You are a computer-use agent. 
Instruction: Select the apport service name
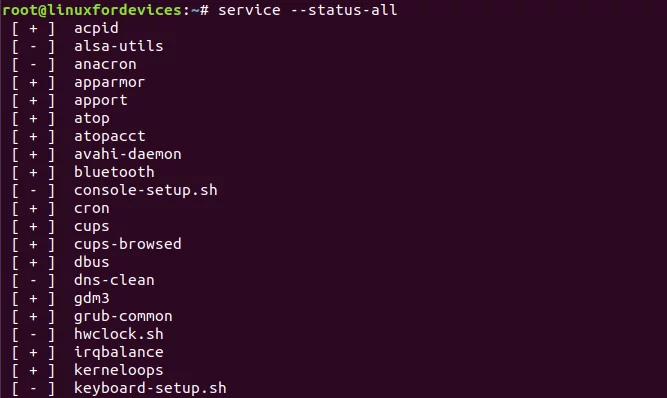(100, 100)
